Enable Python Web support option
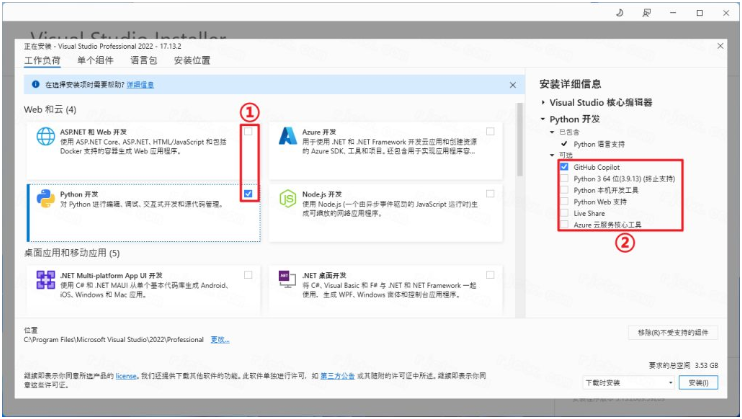Viewport: 742px width, 419px height. [x=564, y=201]
